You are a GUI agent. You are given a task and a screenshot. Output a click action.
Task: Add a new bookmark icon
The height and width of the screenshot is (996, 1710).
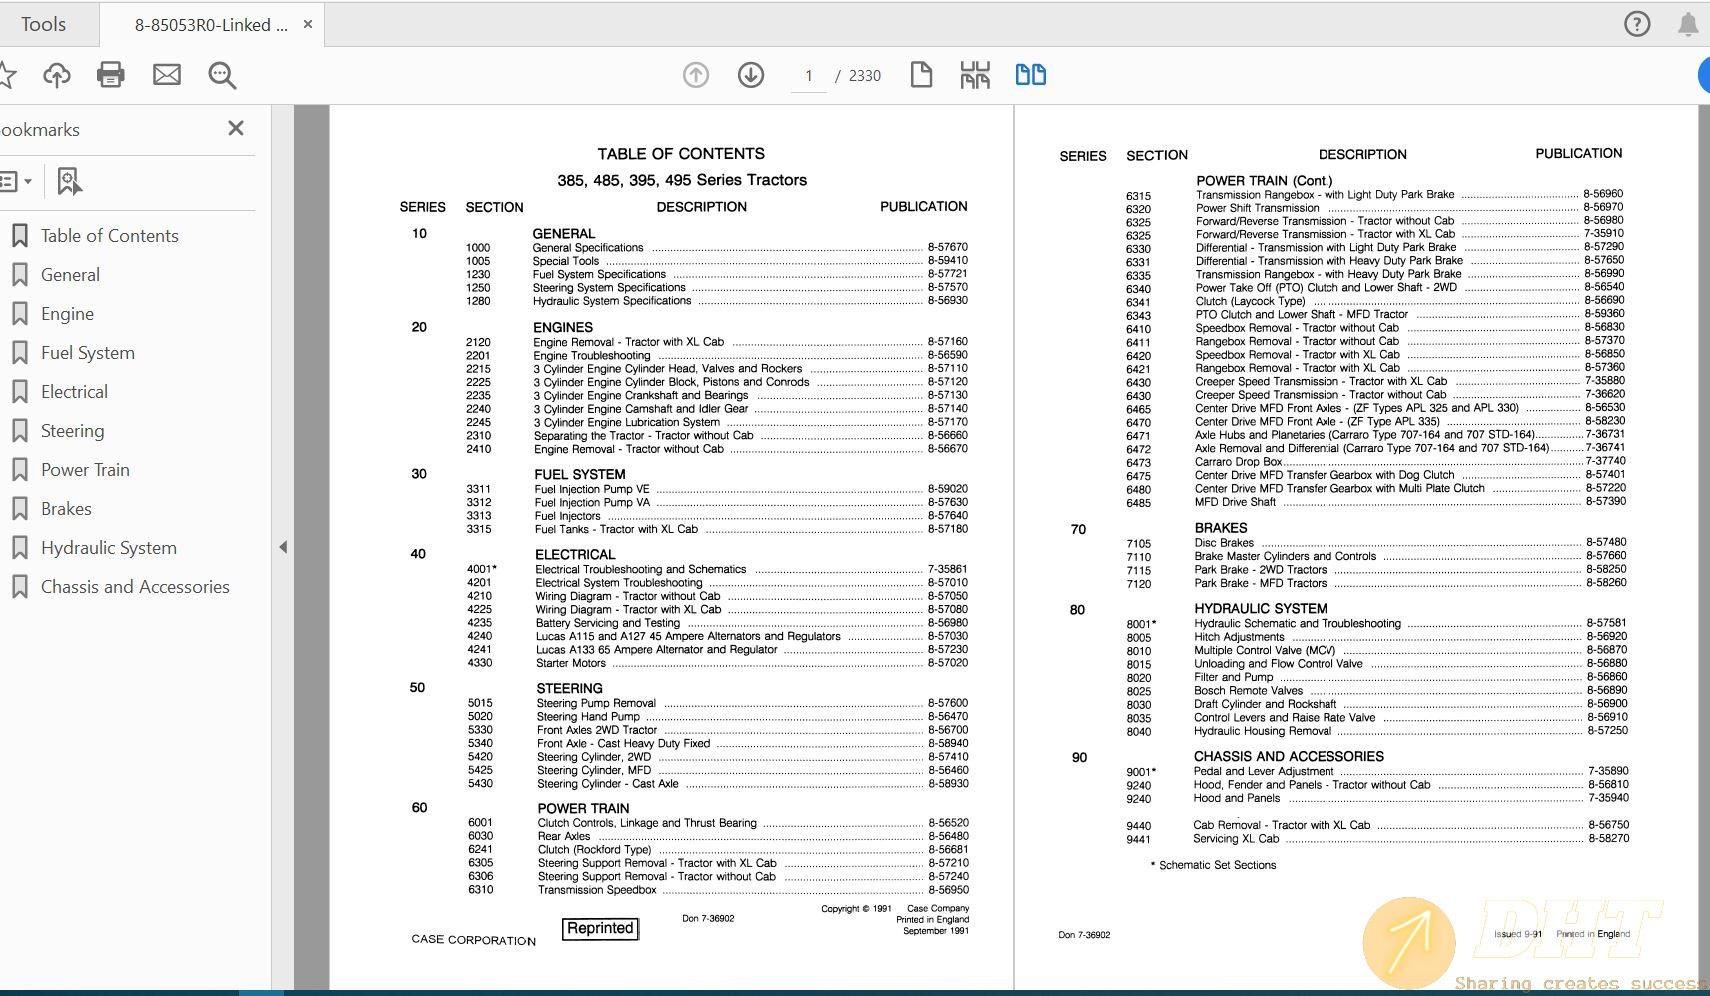[68, 181]
